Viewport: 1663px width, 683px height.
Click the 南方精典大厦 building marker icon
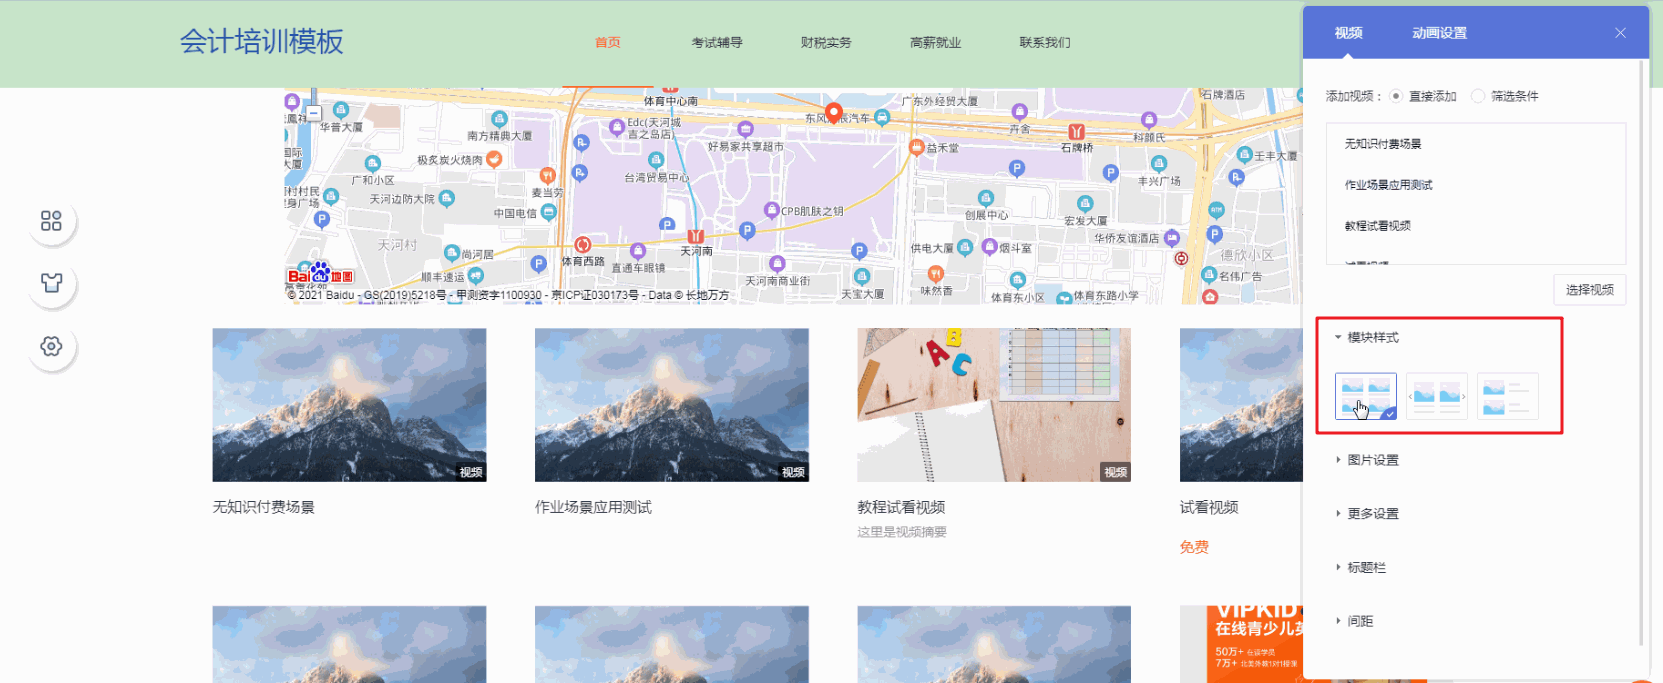[500, 119]
